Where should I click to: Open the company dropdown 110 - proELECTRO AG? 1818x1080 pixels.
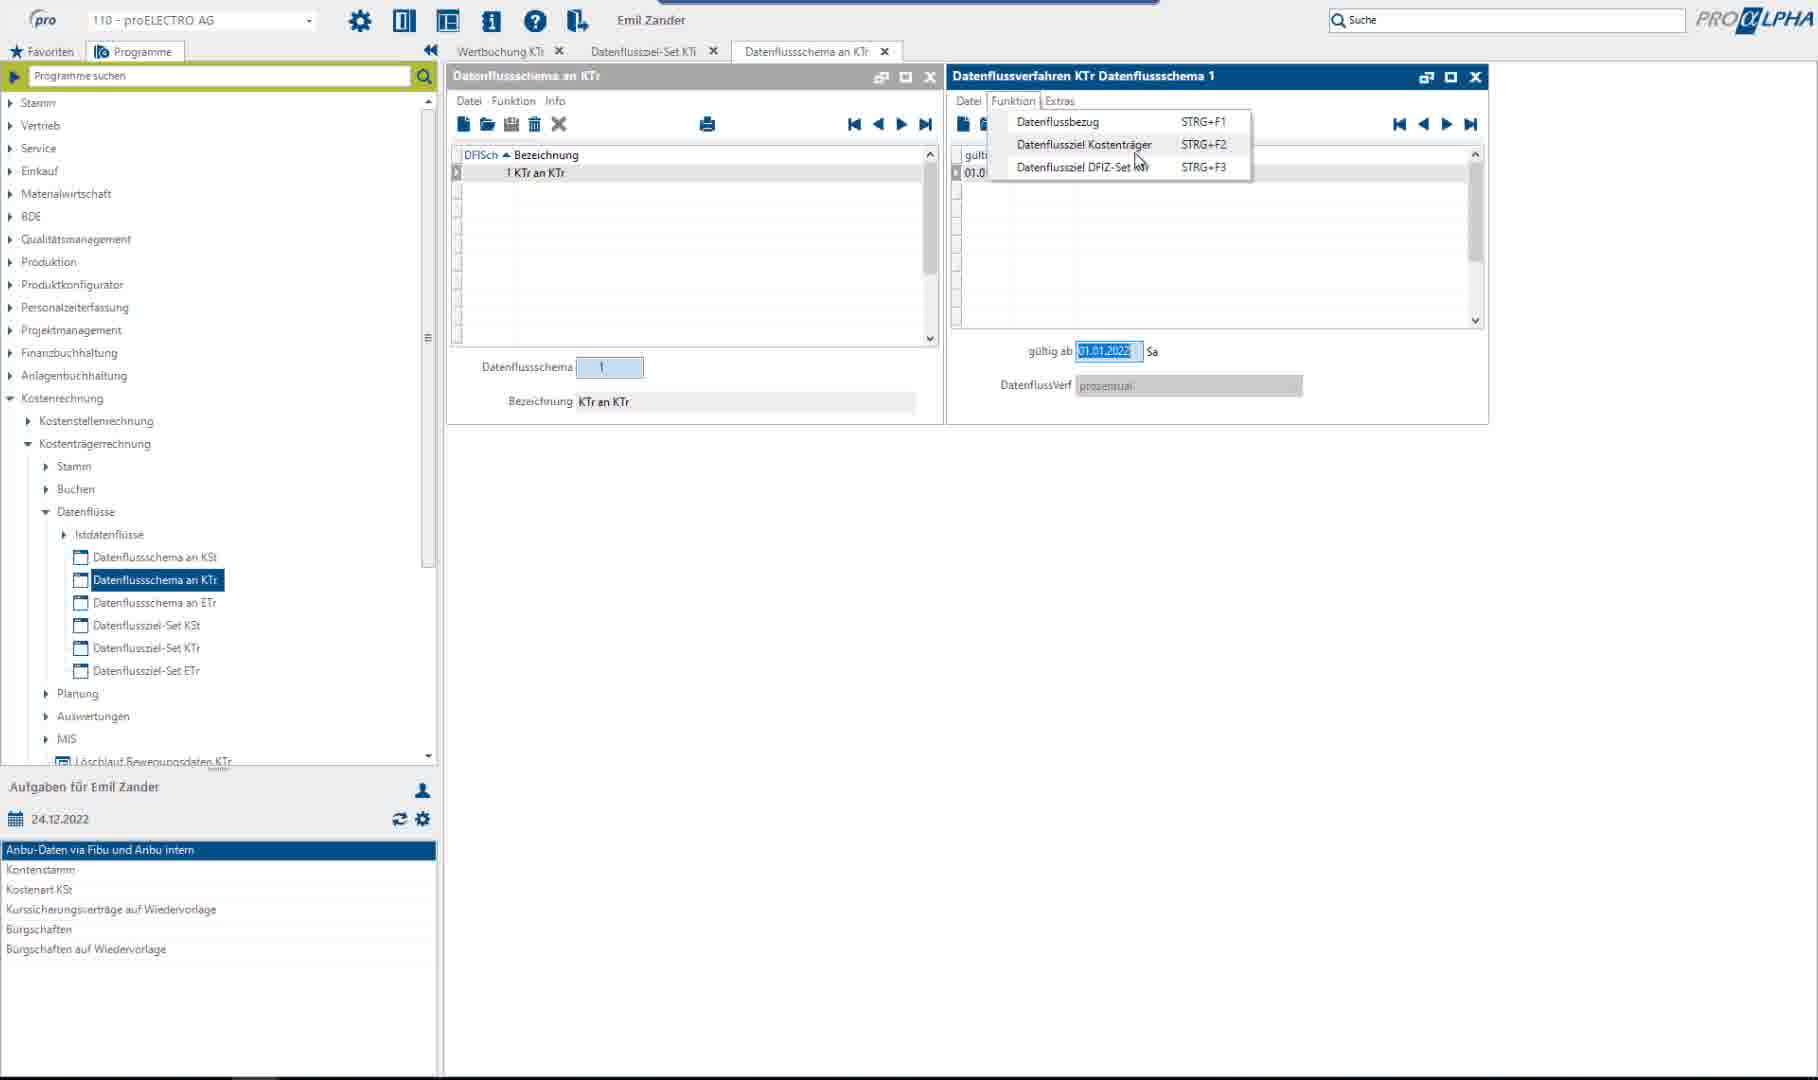pyautogui.click(x=309, y=21)
